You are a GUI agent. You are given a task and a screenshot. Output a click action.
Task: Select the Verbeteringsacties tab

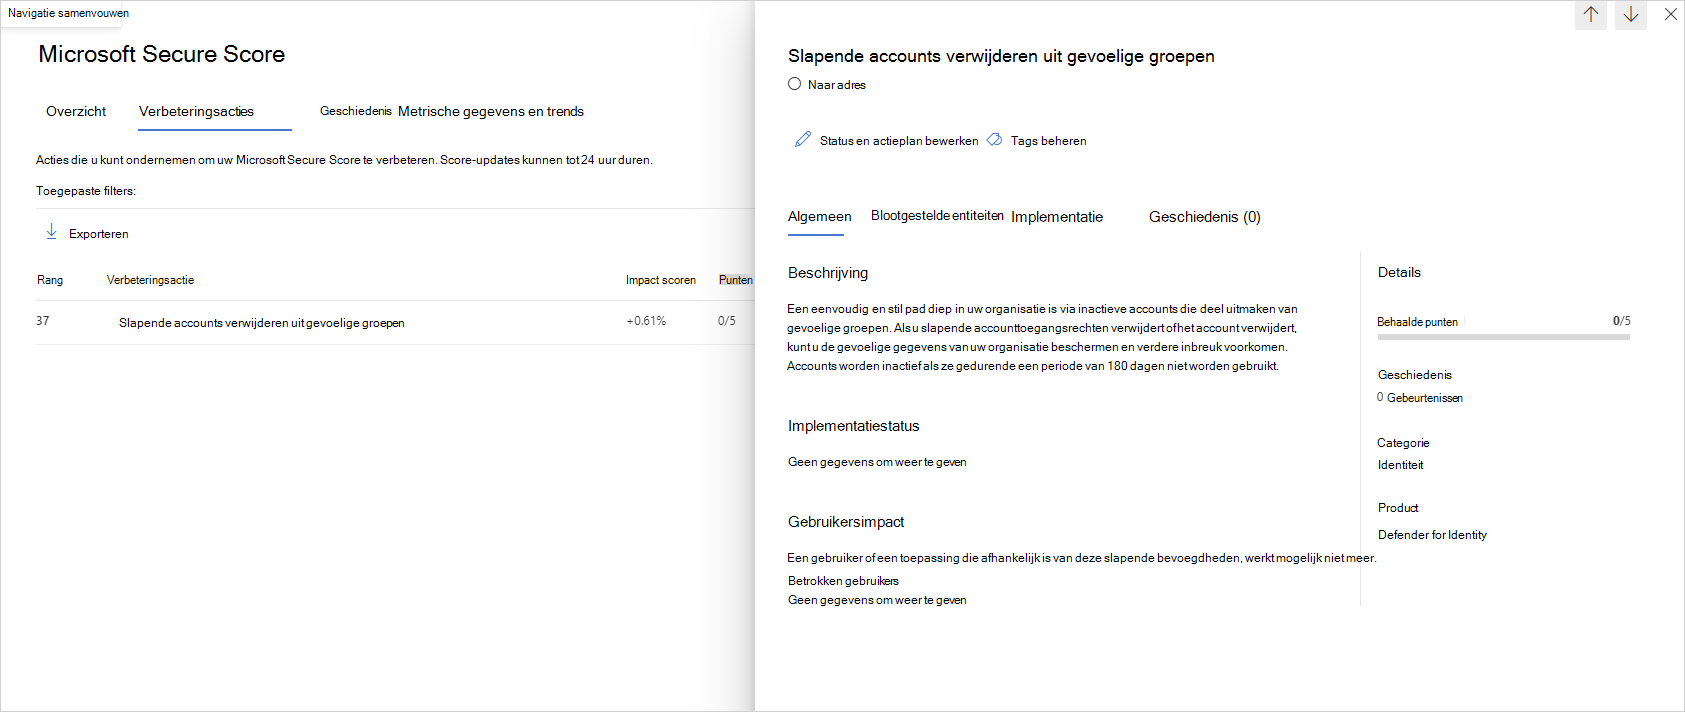(196, 111)
